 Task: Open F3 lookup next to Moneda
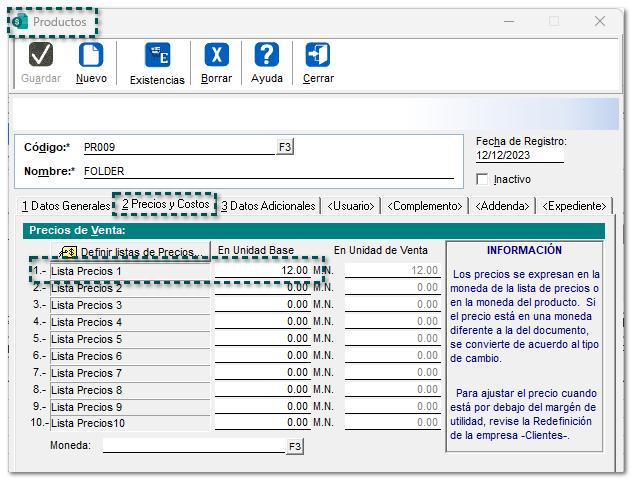295,446
